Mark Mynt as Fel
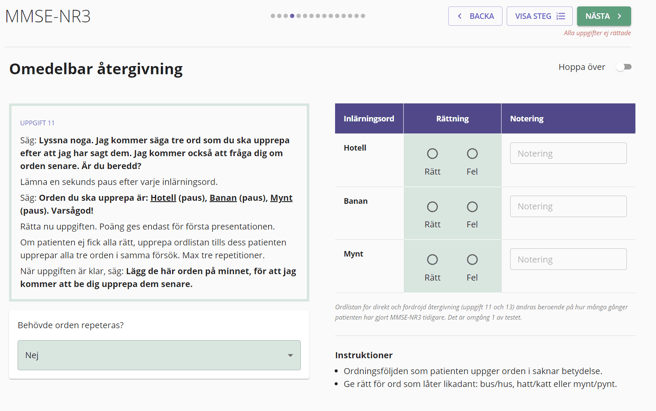The image size is (656, 411). pyautogui.click(x=472, y=260)
